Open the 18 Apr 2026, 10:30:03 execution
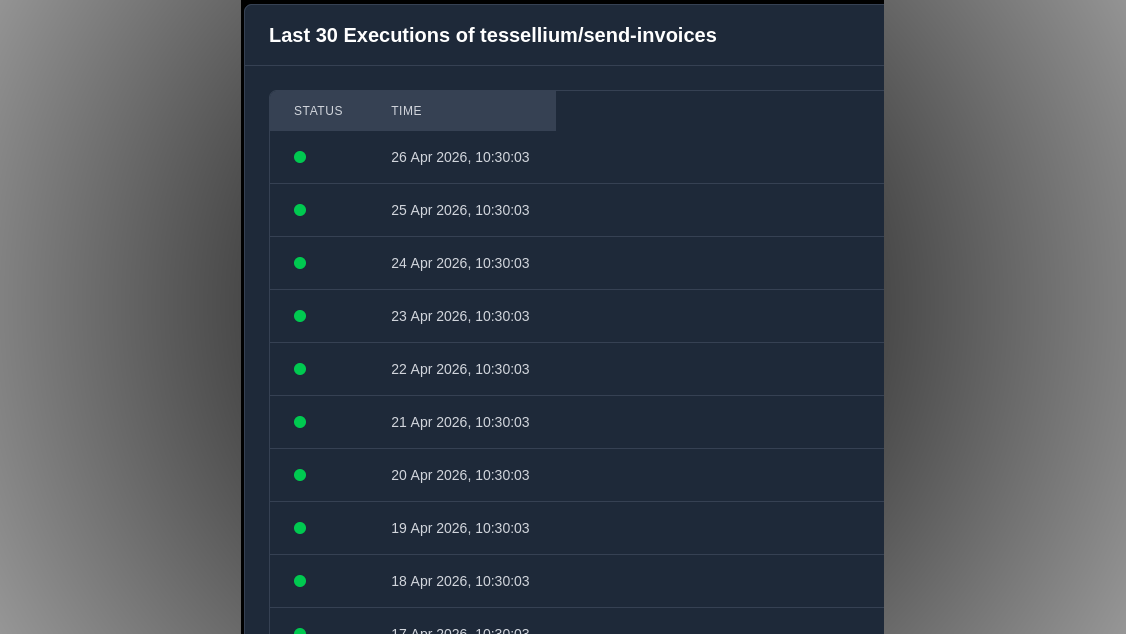This screenshot has height=634, width=1126. click(x=460, y=581)
